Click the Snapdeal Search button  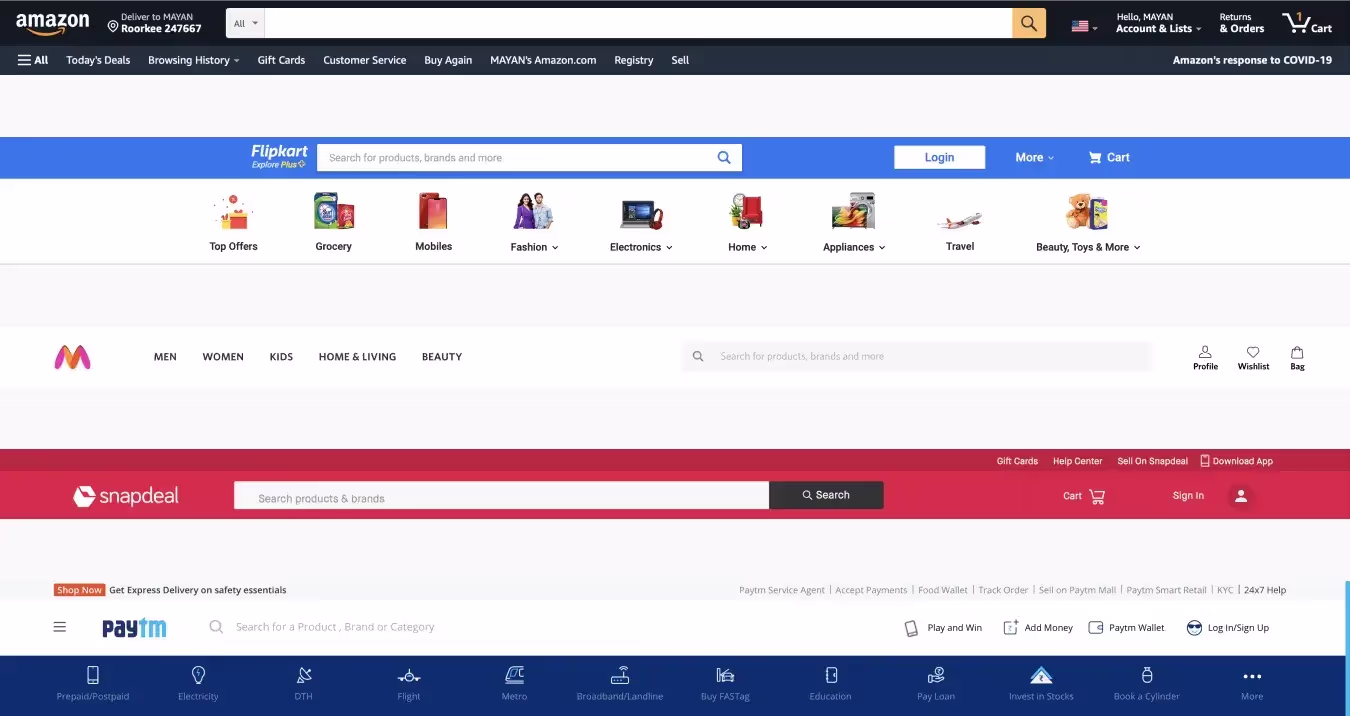[x=826, y=495]
